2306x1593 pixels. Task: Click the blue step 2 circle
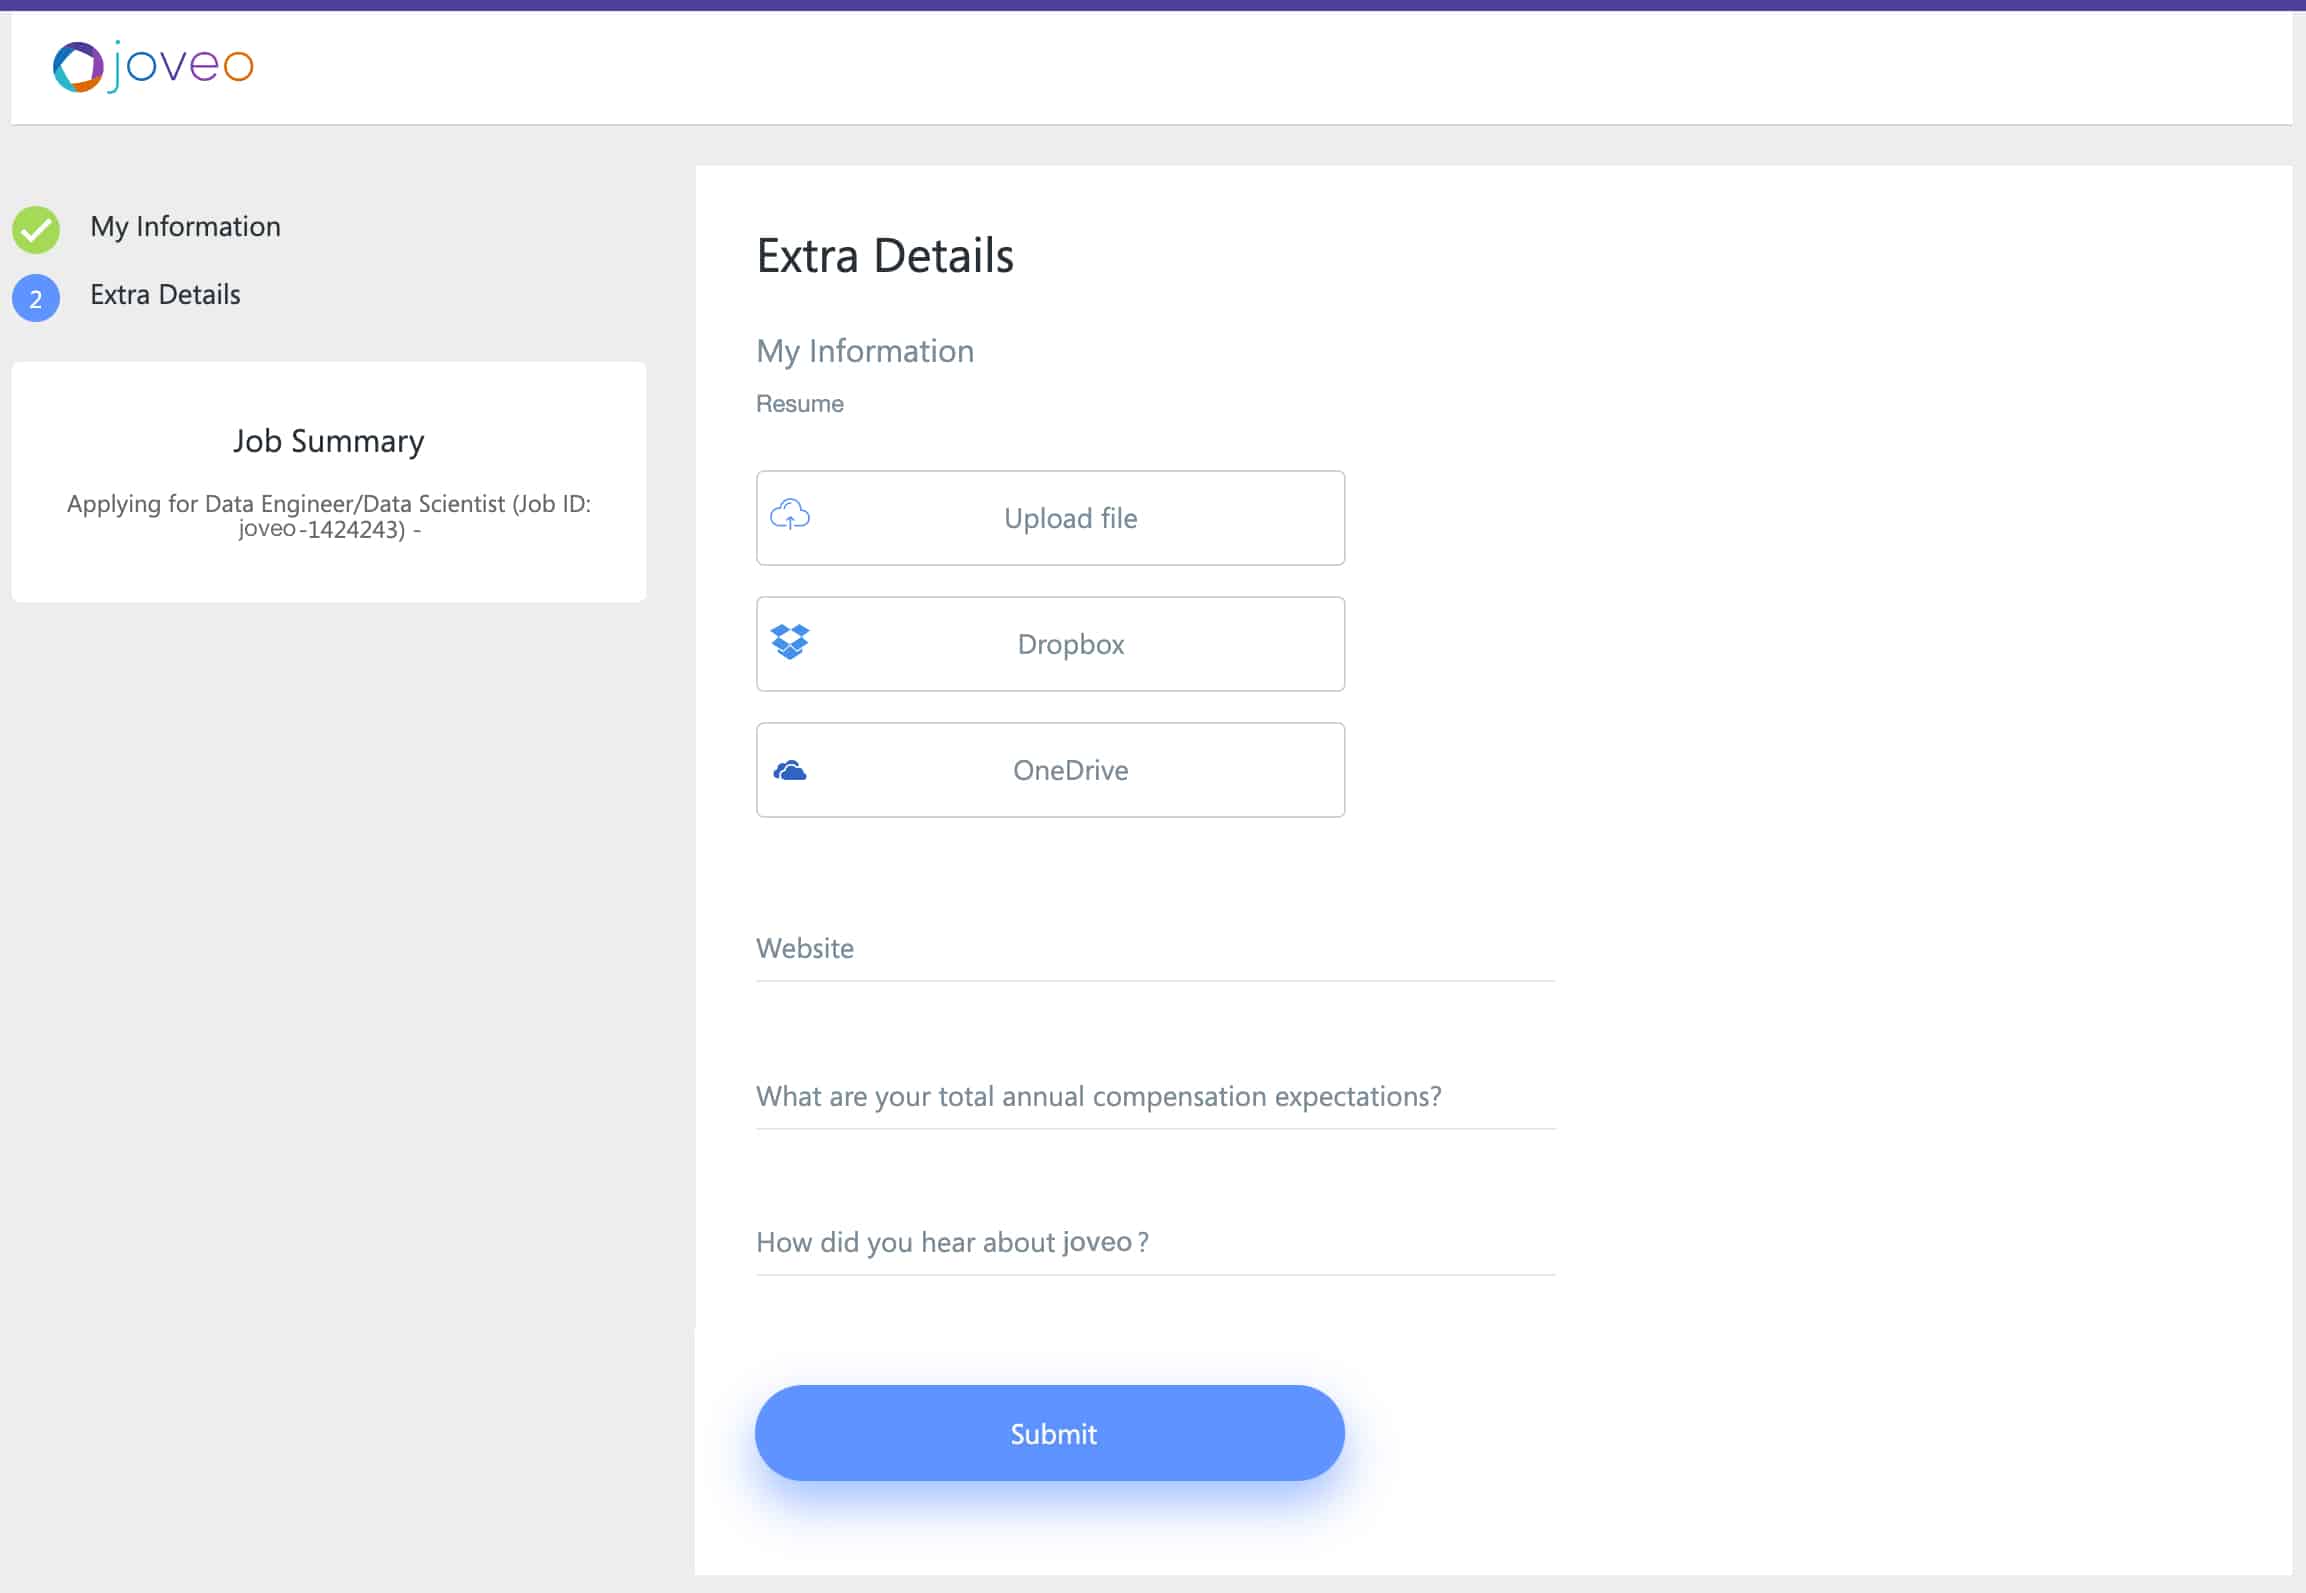[x=36, y=298]
